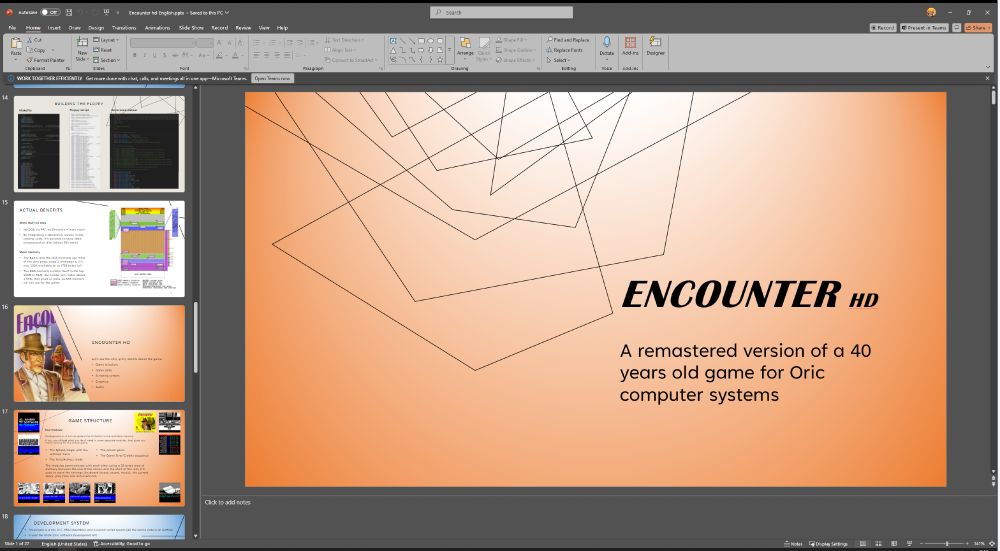Switch to Slide Sorter view icon
Screen dimensions: 1000x551
coord(878,544)
